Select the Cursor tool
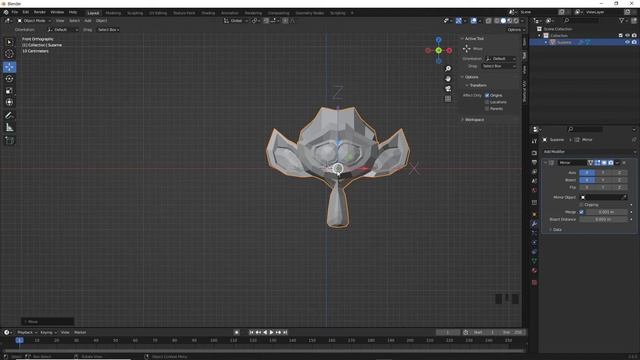640x360 pixels. (x=9, y=54)
